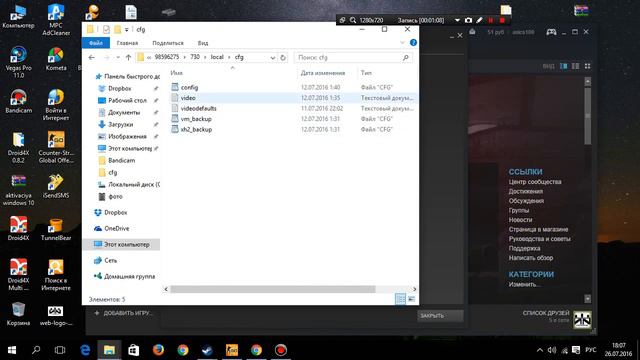Go back in Explorer navigation

coord(91,58)
